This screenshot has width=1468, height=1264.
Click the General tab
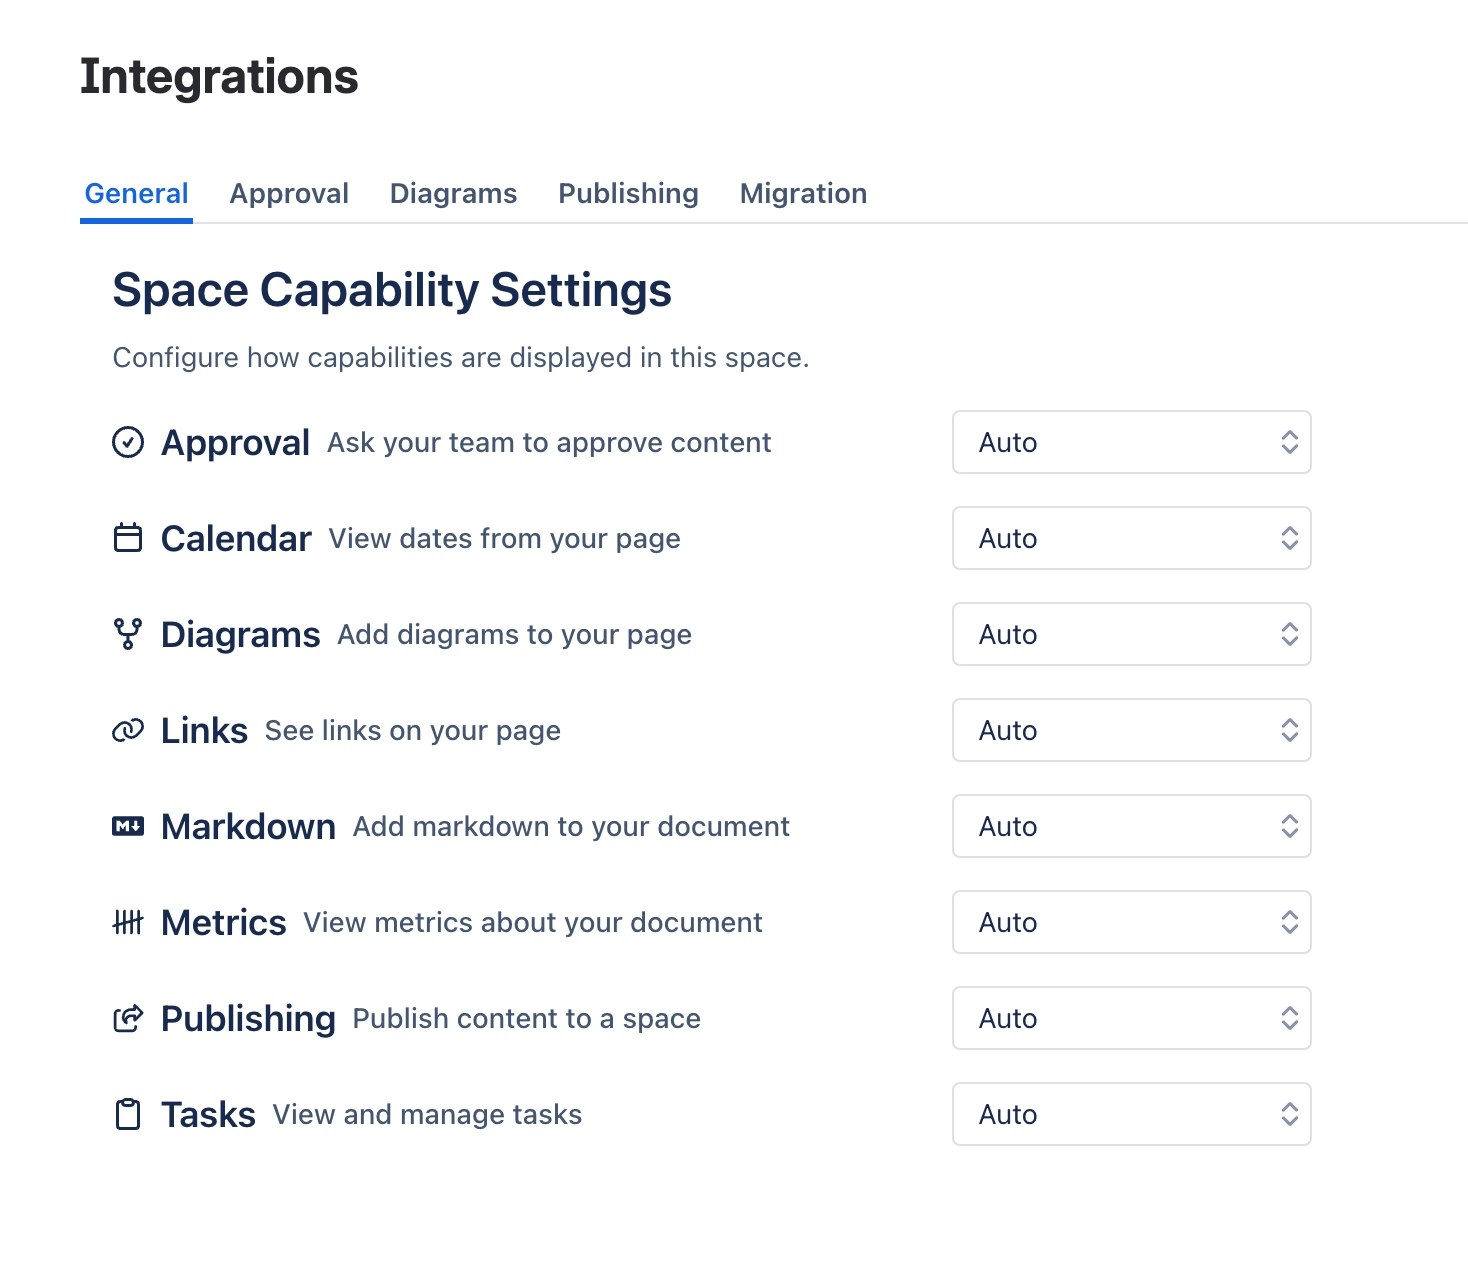[136, 193]
